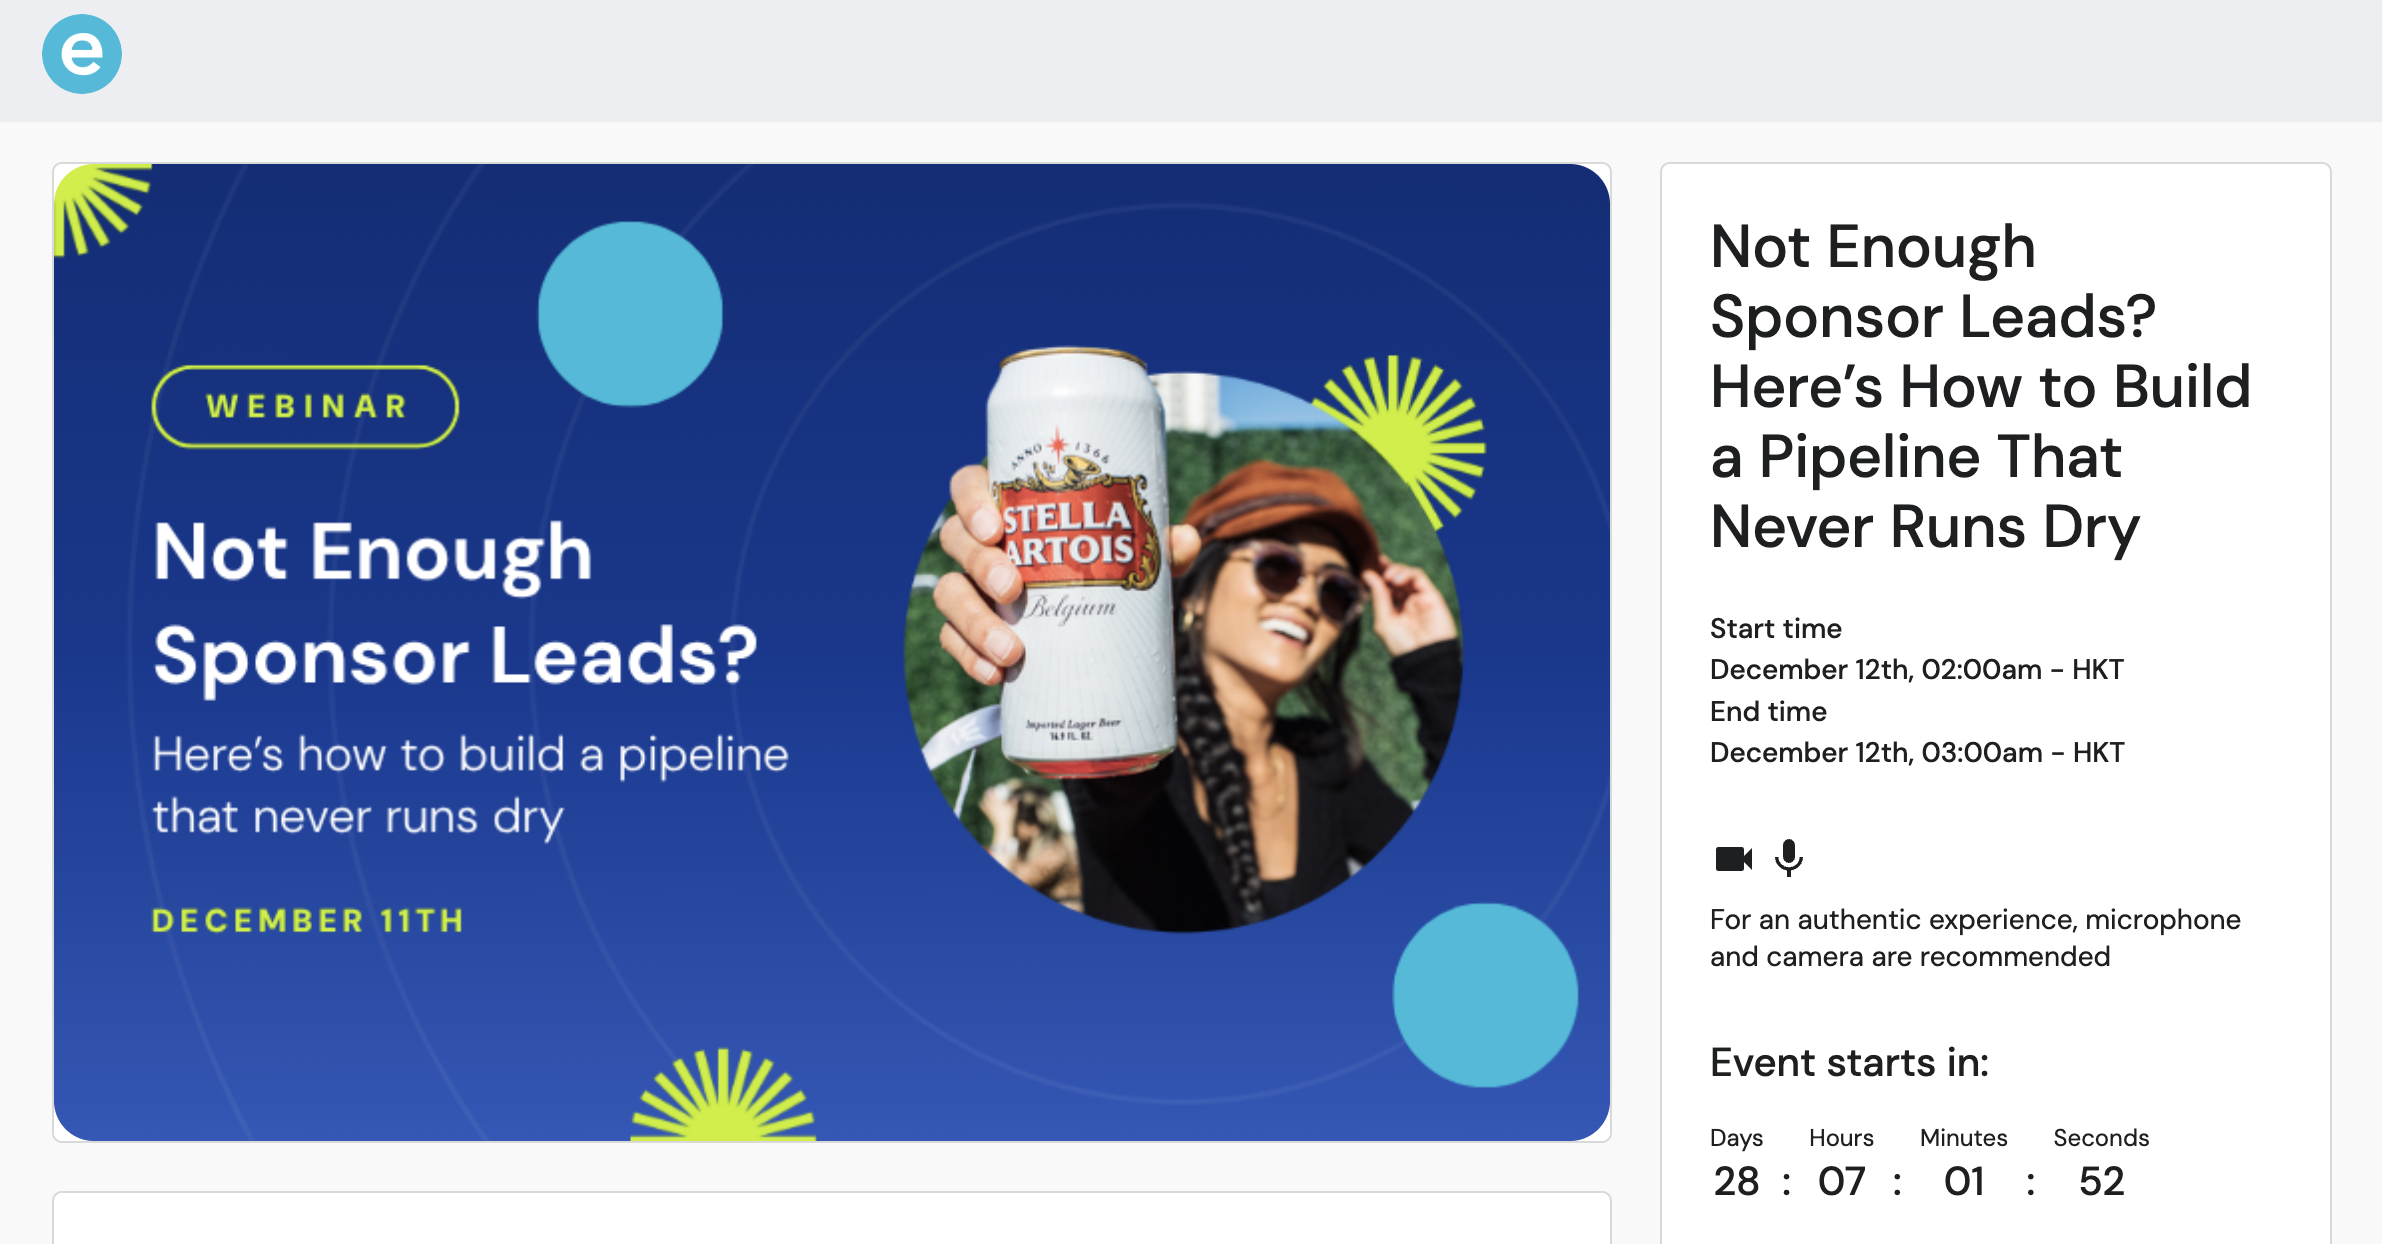This screenshot has height=1244, width=2382.
Task: Click the 'DECEMBER 11TH' text on banner
Action: point(308,920)
